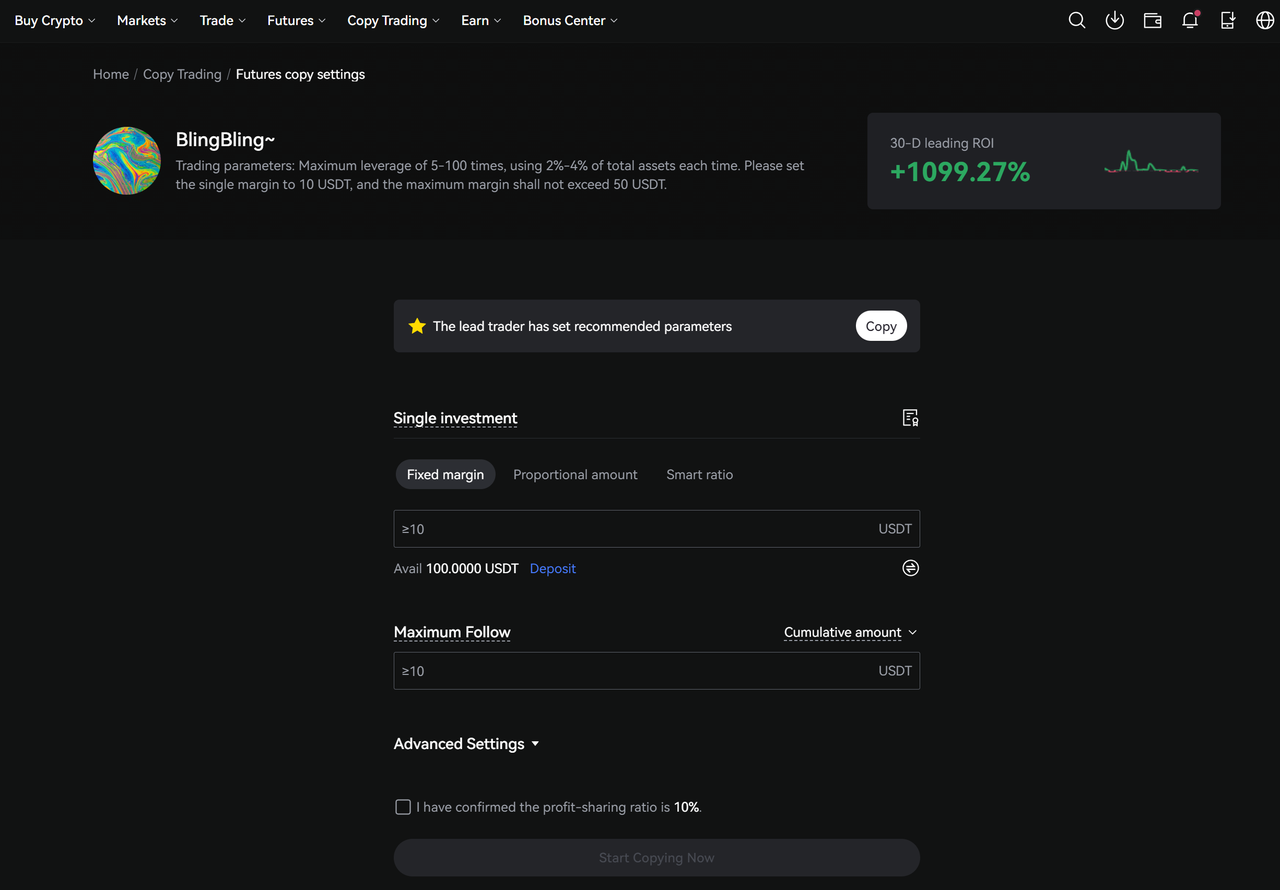Click the transfer swap icon near Deposit

pos(910,568)
